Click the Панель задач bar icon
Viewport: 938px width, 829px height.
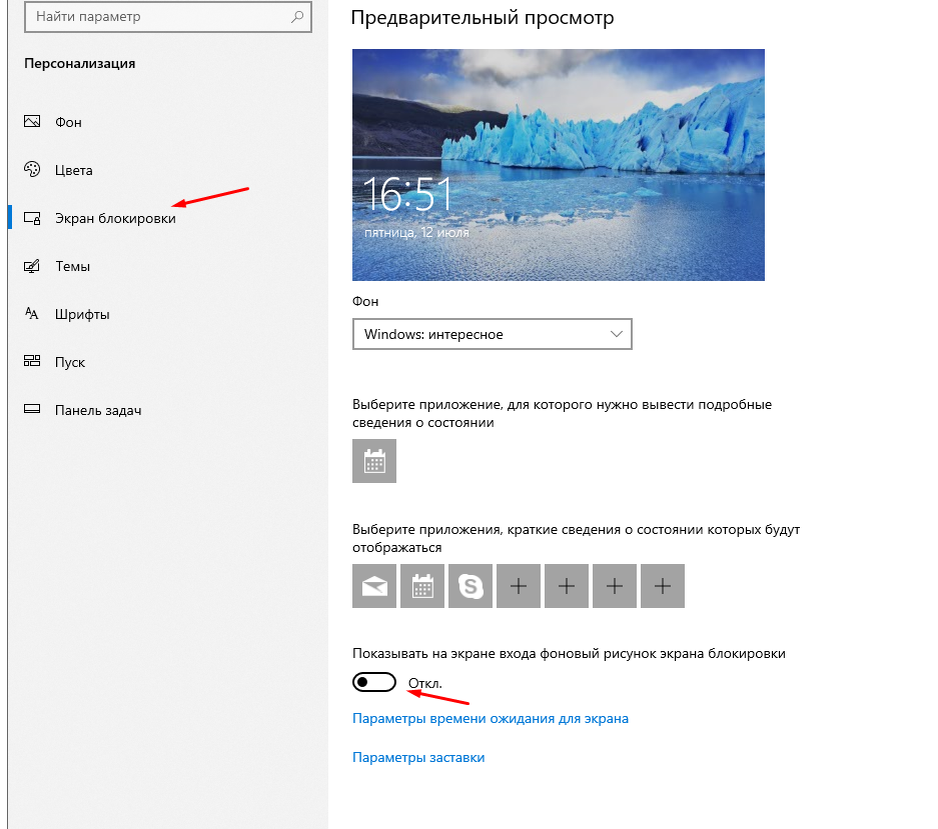[32, 409]
